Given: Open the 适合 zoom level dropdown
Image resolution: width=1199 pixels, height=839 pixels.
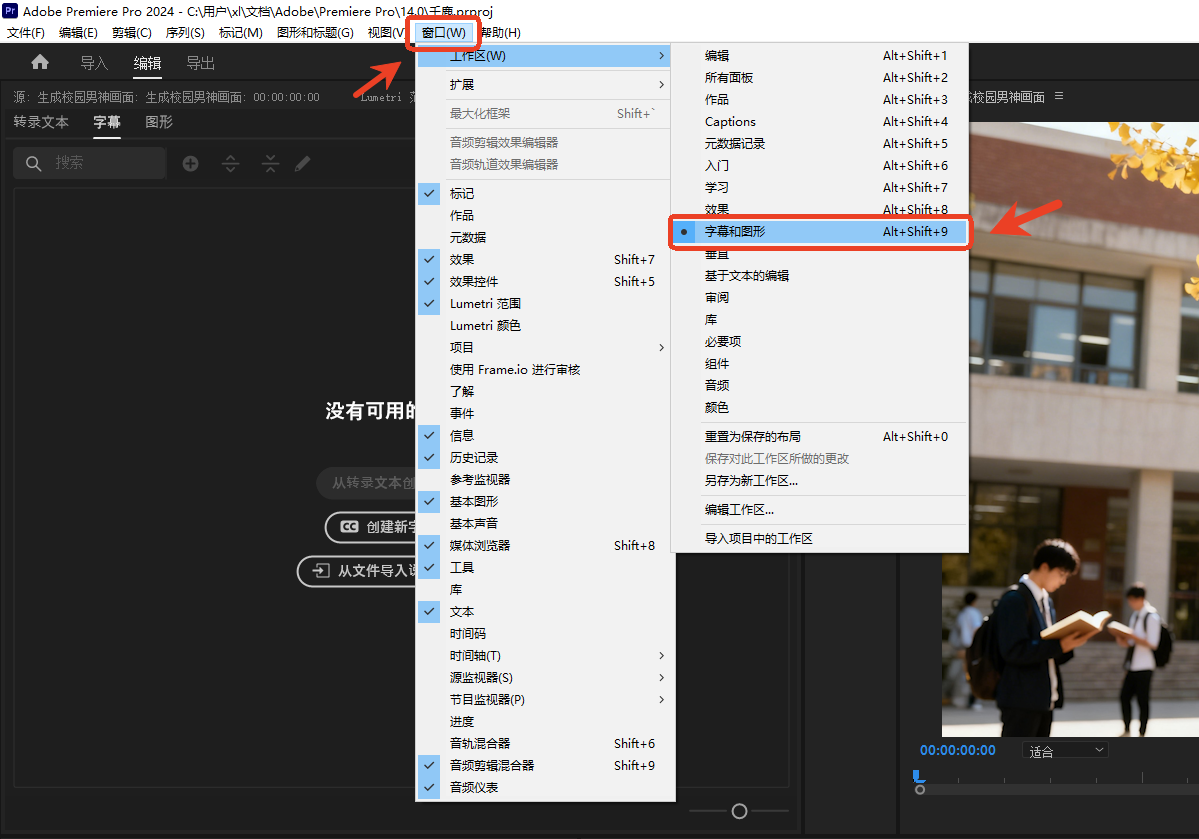Looking at the screenshot, I should 1066,751.
